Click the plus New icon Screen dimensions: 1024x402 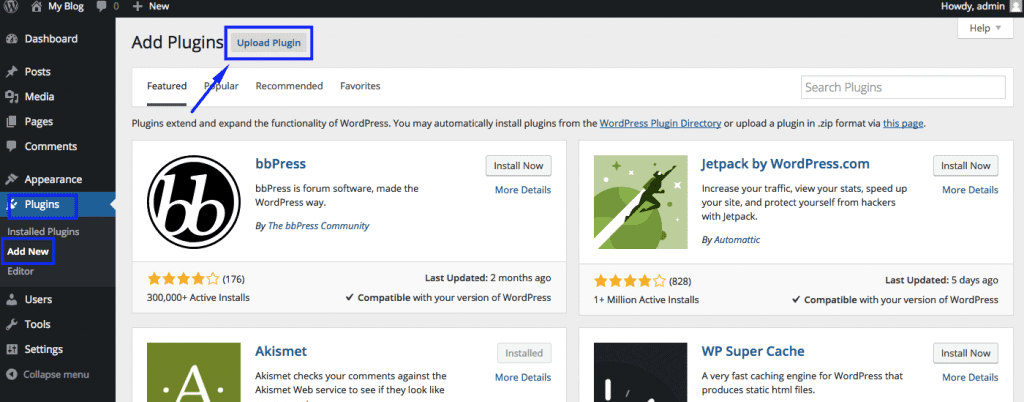coord(137,7)
